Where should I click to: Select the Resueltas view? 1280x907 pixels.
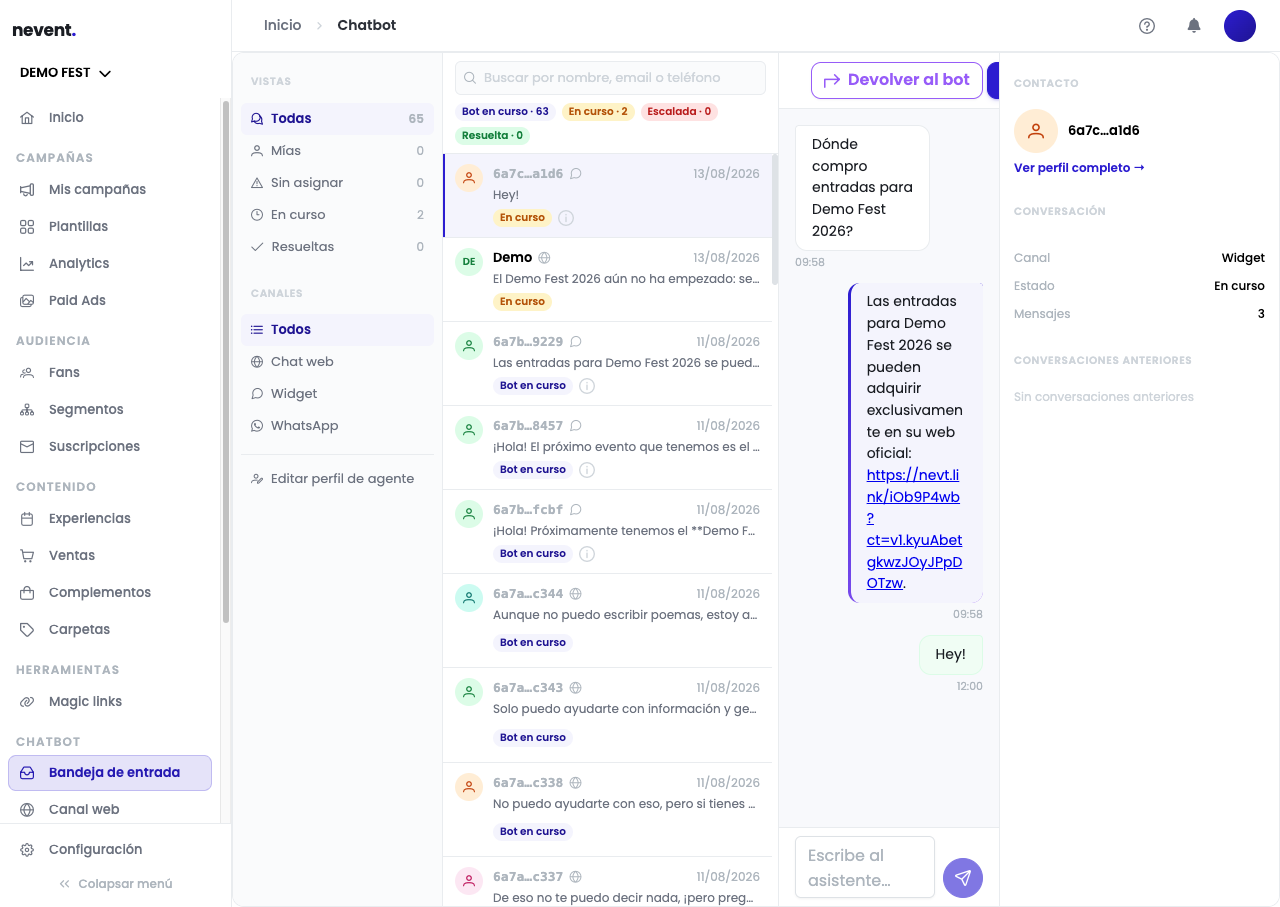(337, 247)
